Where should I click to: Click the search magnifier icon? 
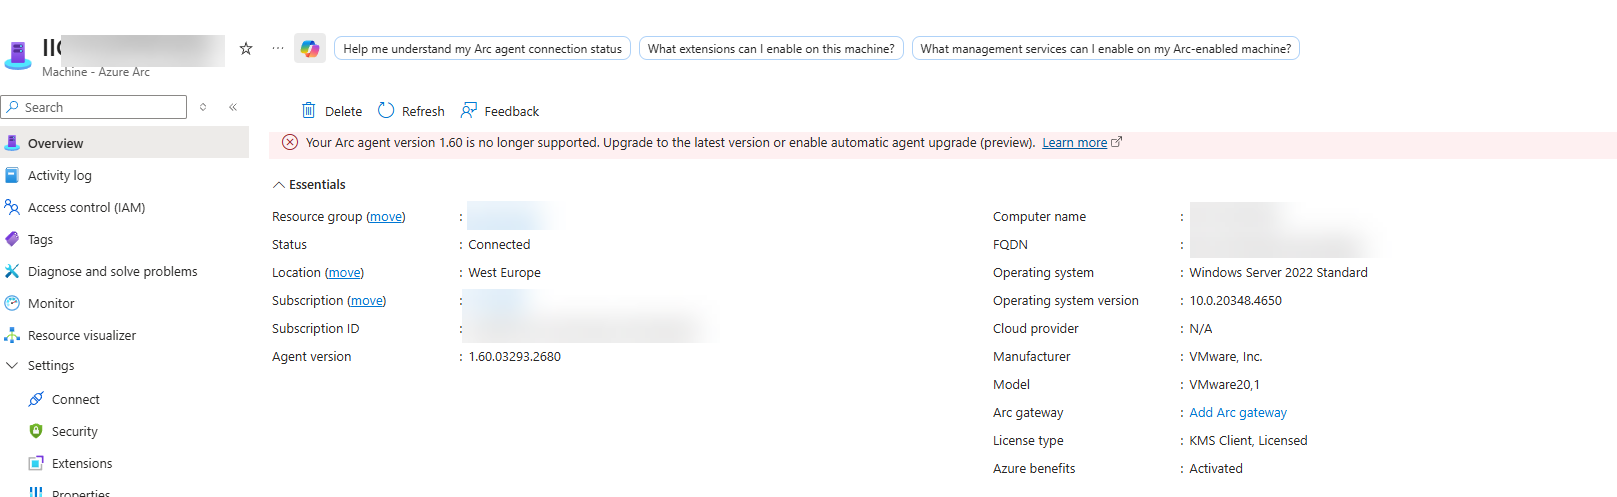coord(13,107)
